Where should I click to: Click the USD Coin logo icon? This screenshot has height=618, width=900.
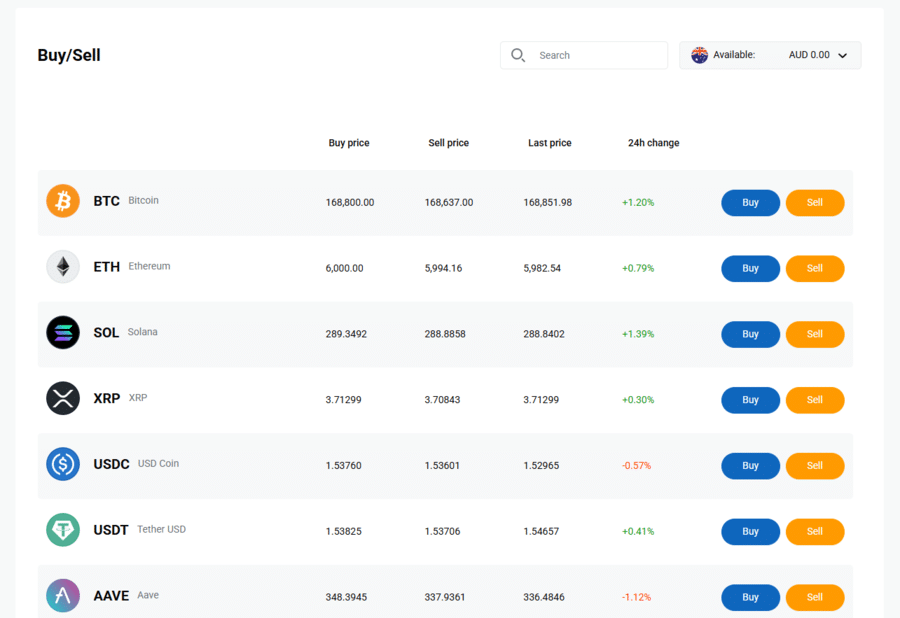[63, 464]
